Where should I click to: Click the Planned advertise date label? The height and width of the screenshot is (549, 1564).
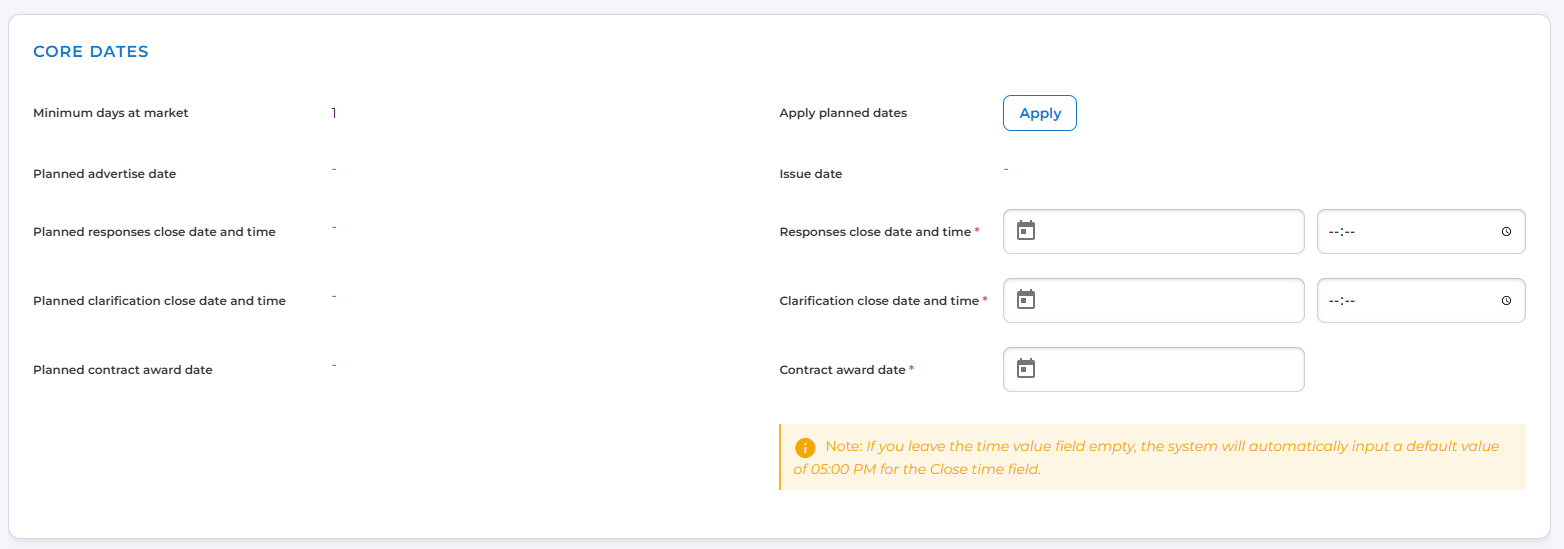[x=104, y=174]
